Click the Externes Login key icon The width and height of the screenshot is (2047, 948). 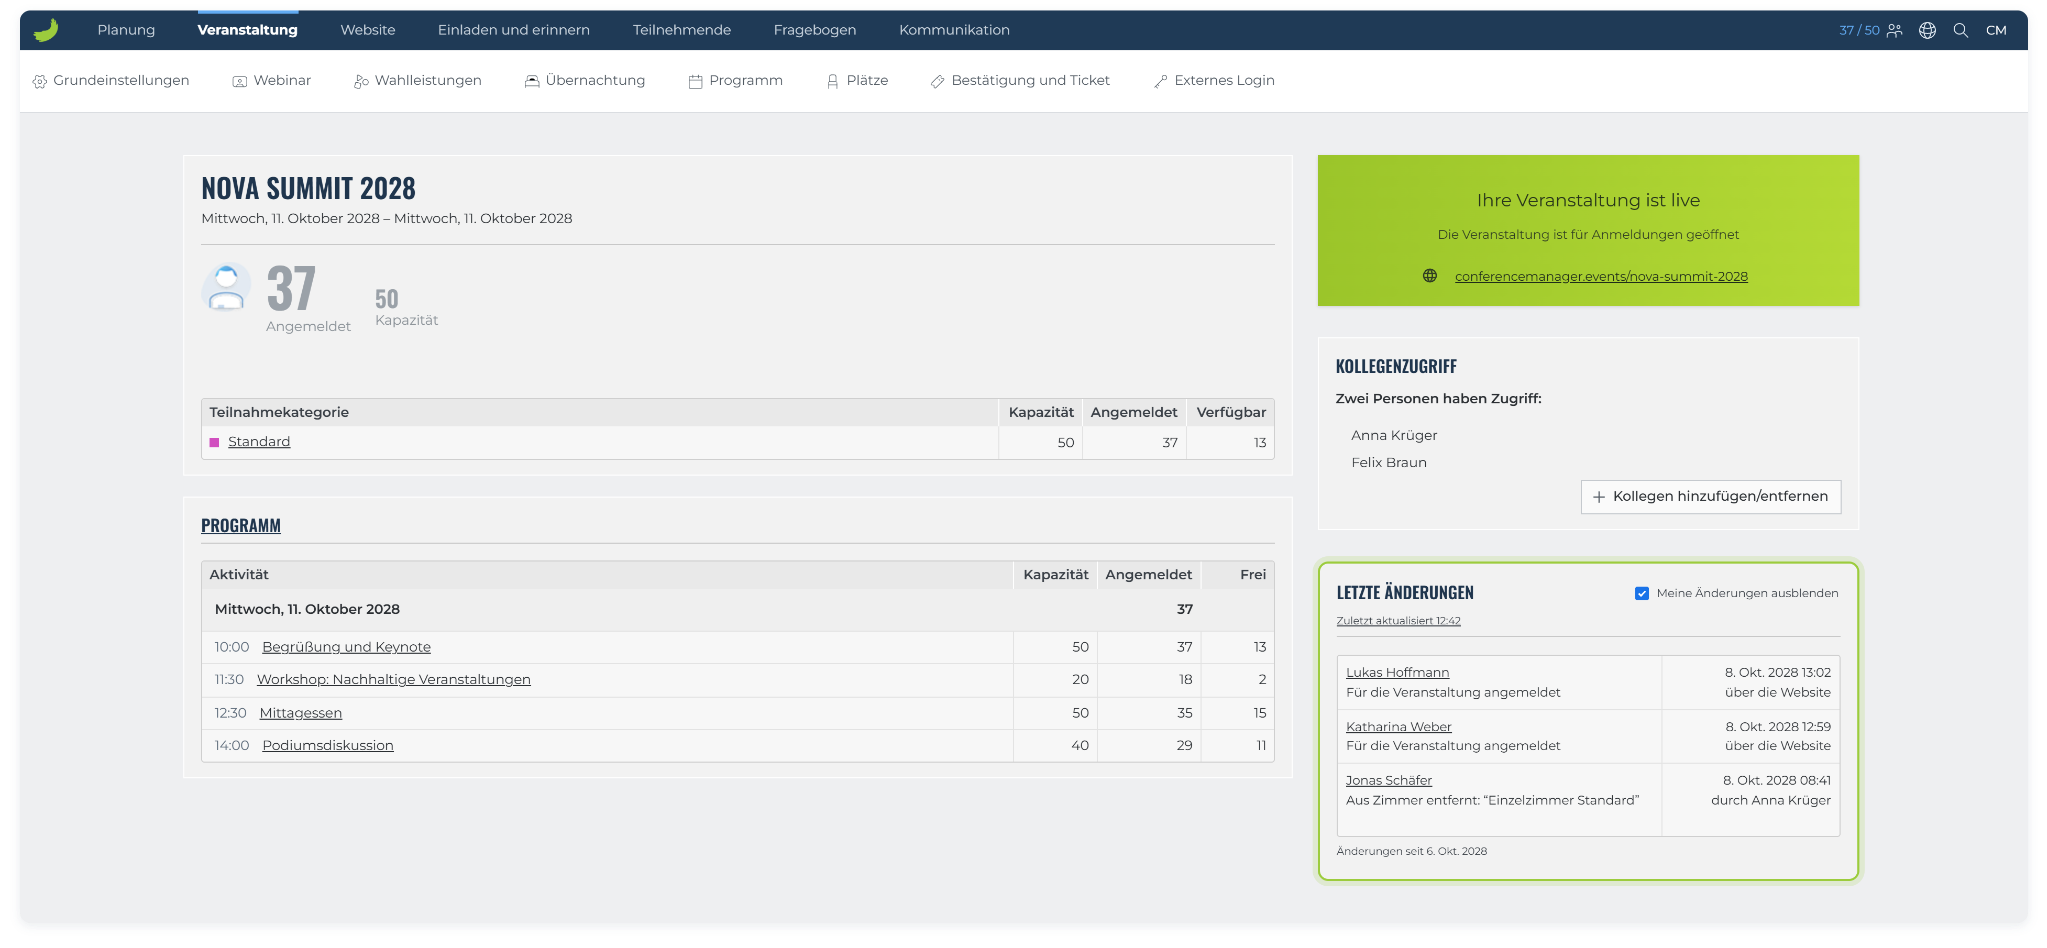tap(1160, 81)
